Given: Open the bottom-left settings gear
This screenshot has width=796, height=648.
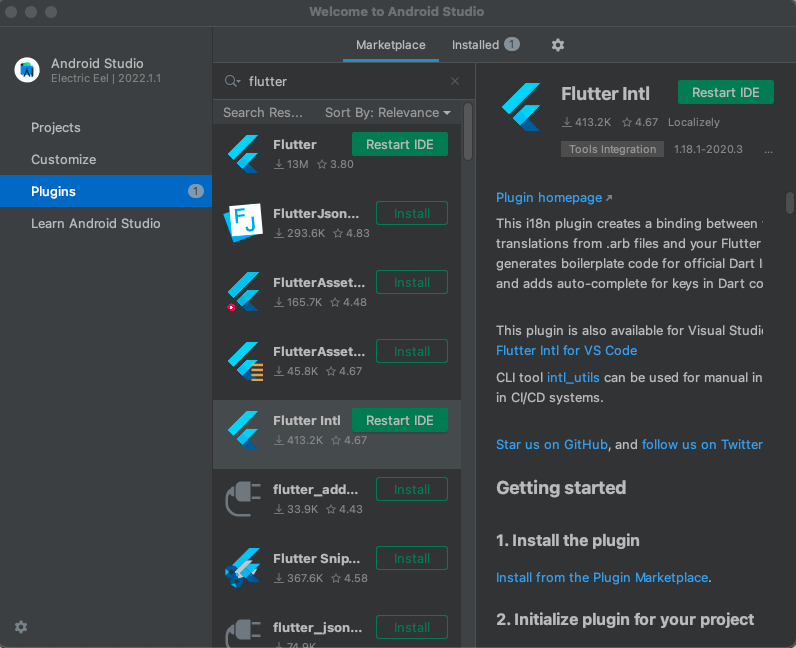Looking at the screenshot, I should (x=21, y=627).
